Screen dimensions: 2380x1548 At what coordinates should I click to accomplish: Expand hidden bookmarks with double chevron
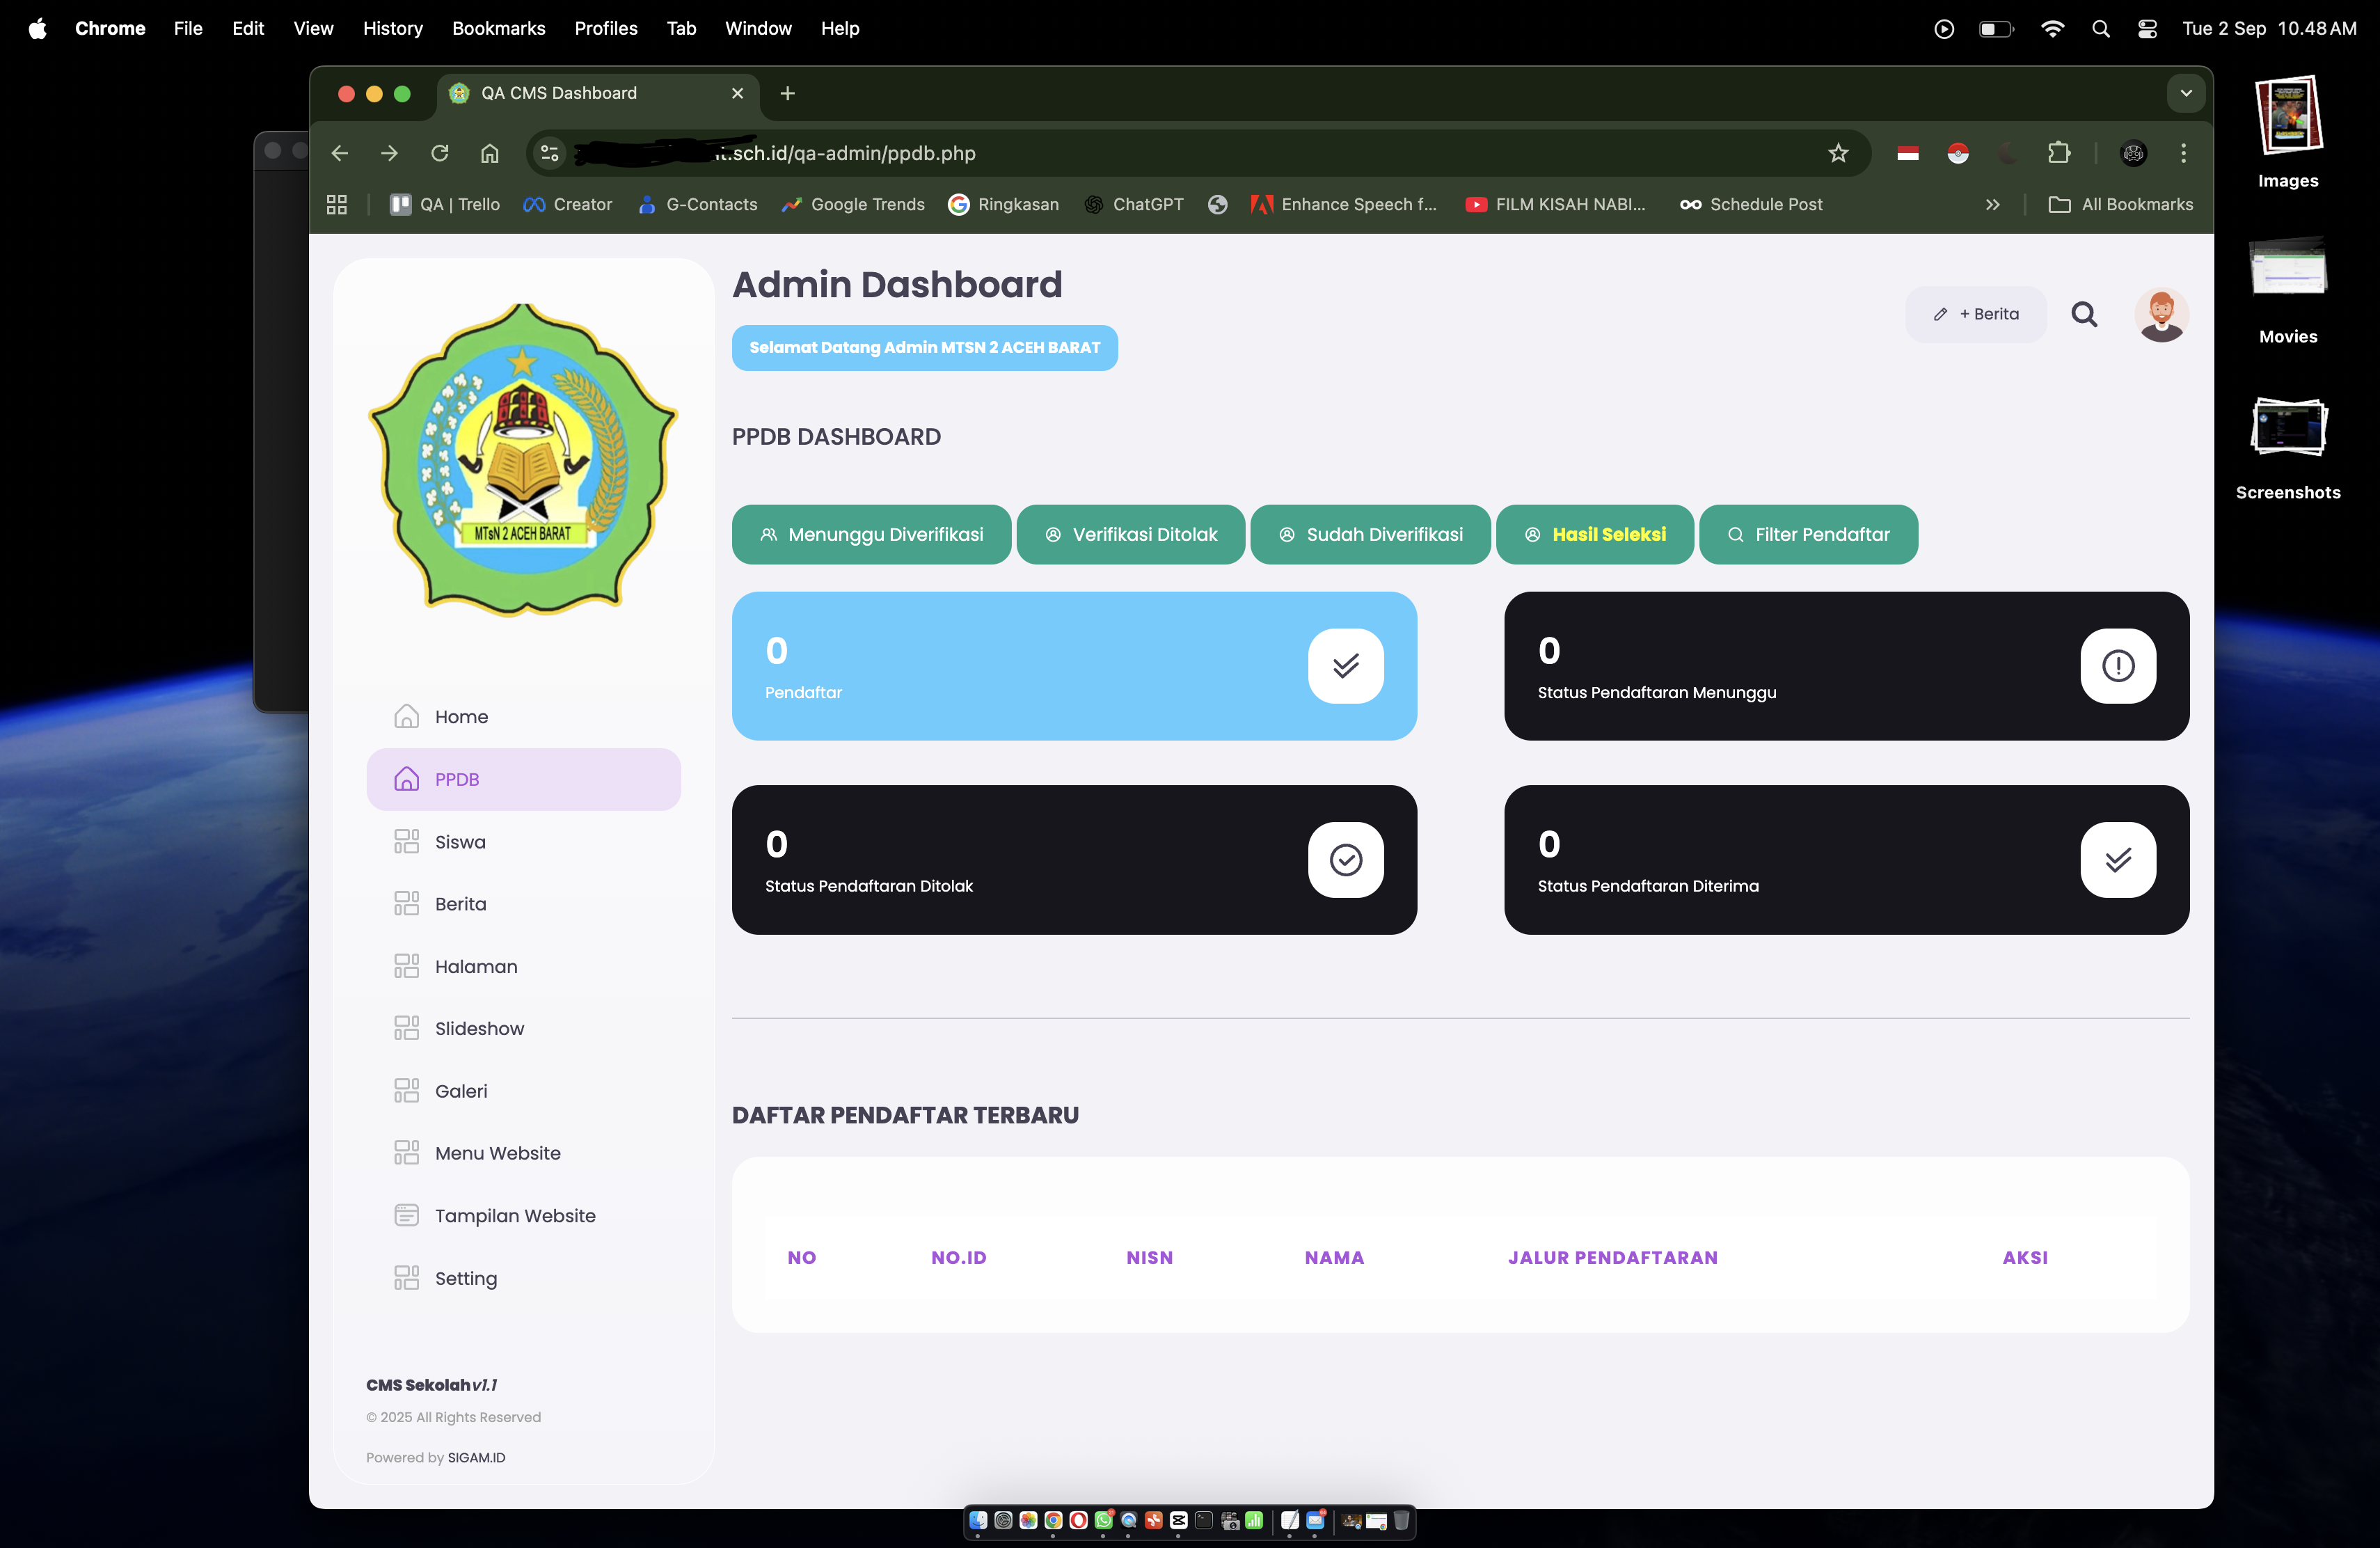point(1992,204)
